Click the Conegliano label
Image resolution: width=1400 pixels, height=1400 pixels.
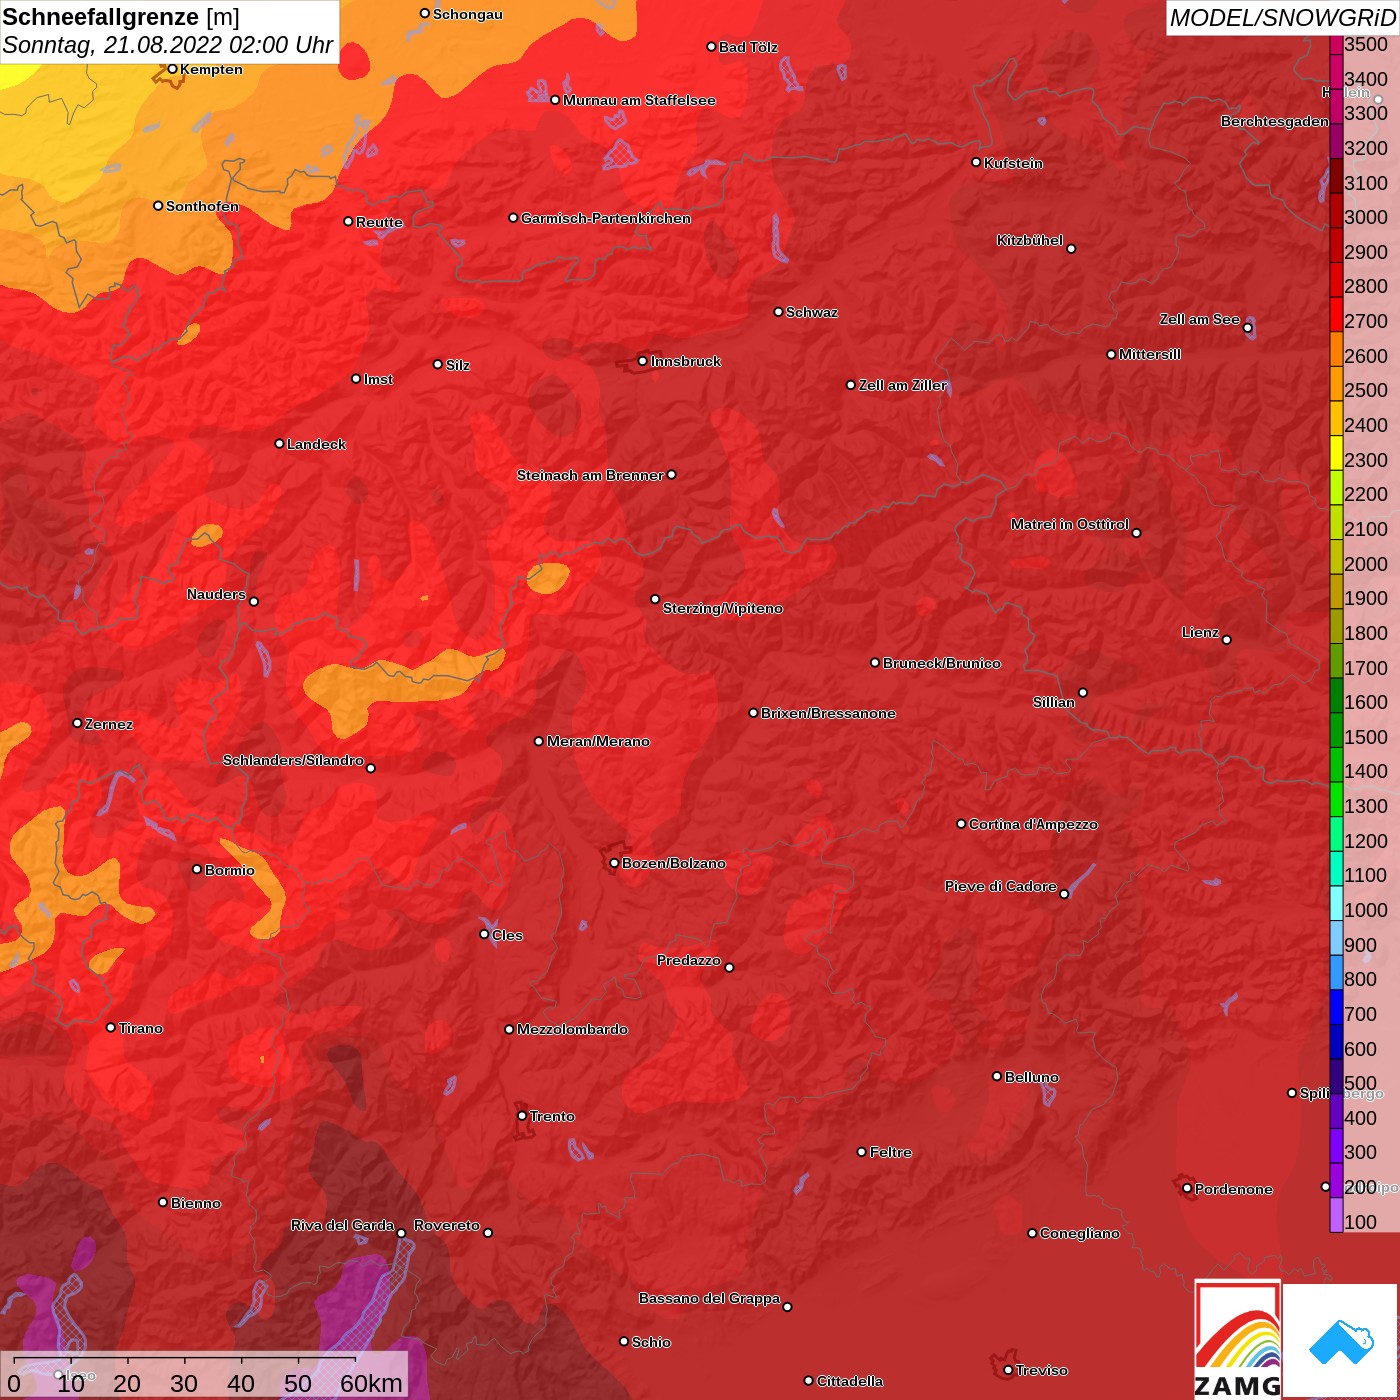1079,1233
